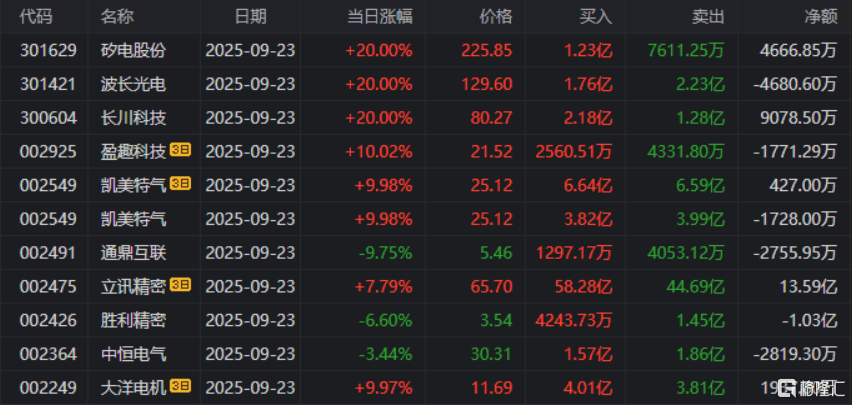852x405 pixels.
Task: Click the 买入 column header
Action: point(596,16)
